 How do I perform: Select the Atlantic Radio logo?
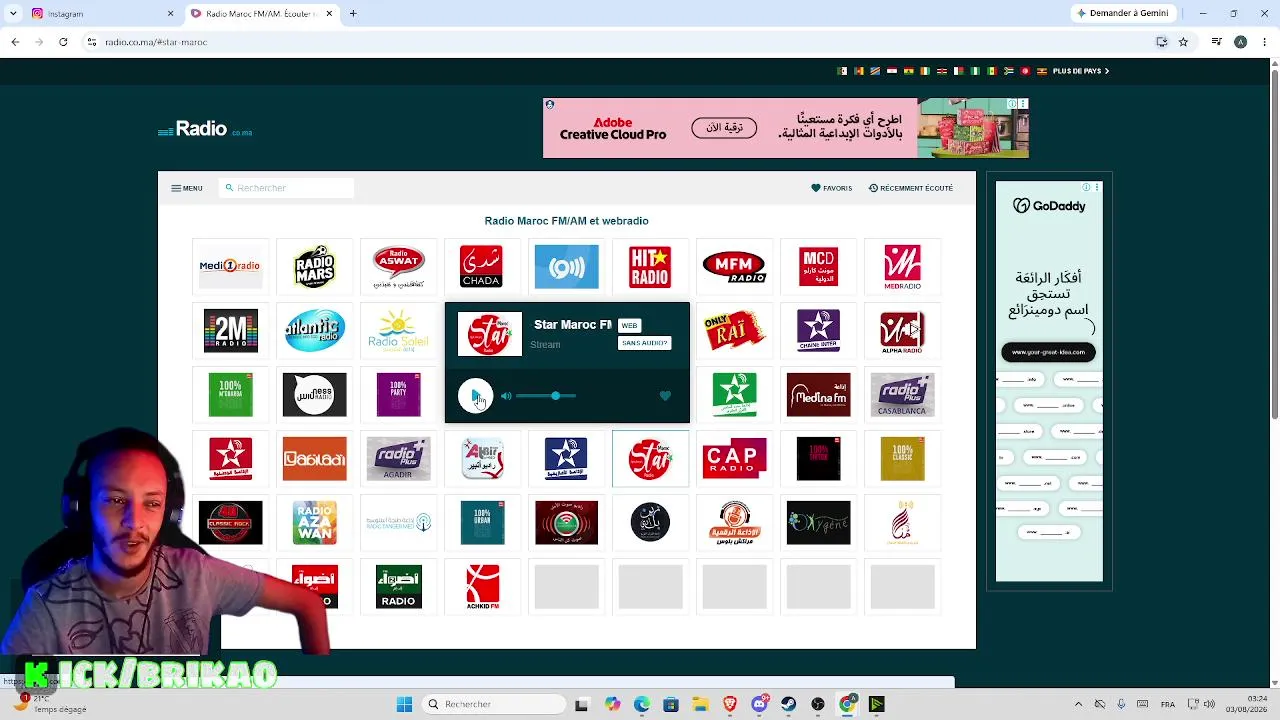click(x=314, y=330)
